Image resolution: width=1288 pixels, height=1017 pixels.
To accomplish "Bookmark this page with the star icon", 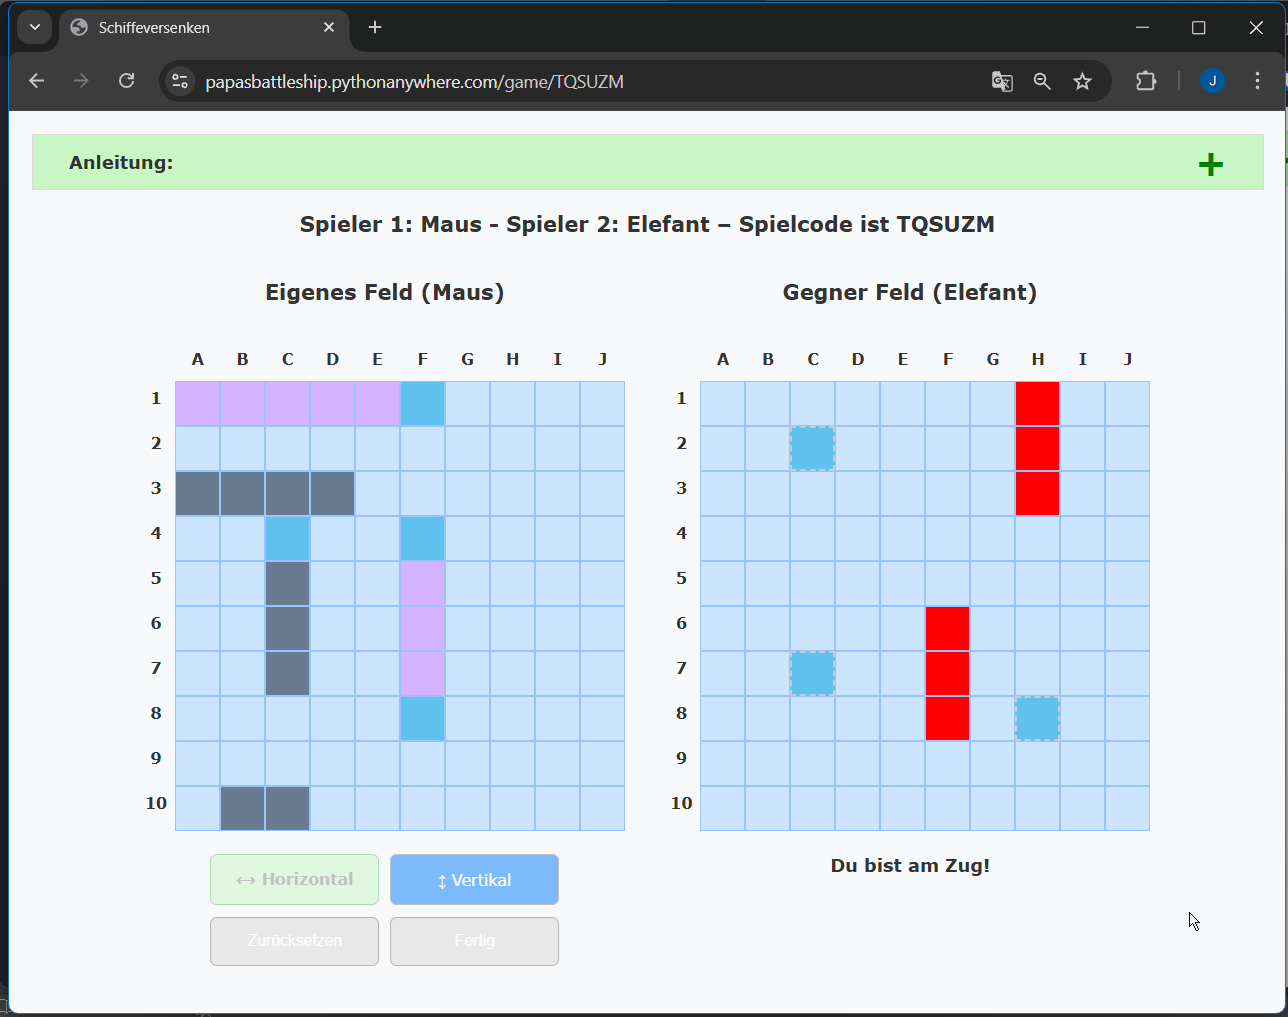I will 1082,81.
